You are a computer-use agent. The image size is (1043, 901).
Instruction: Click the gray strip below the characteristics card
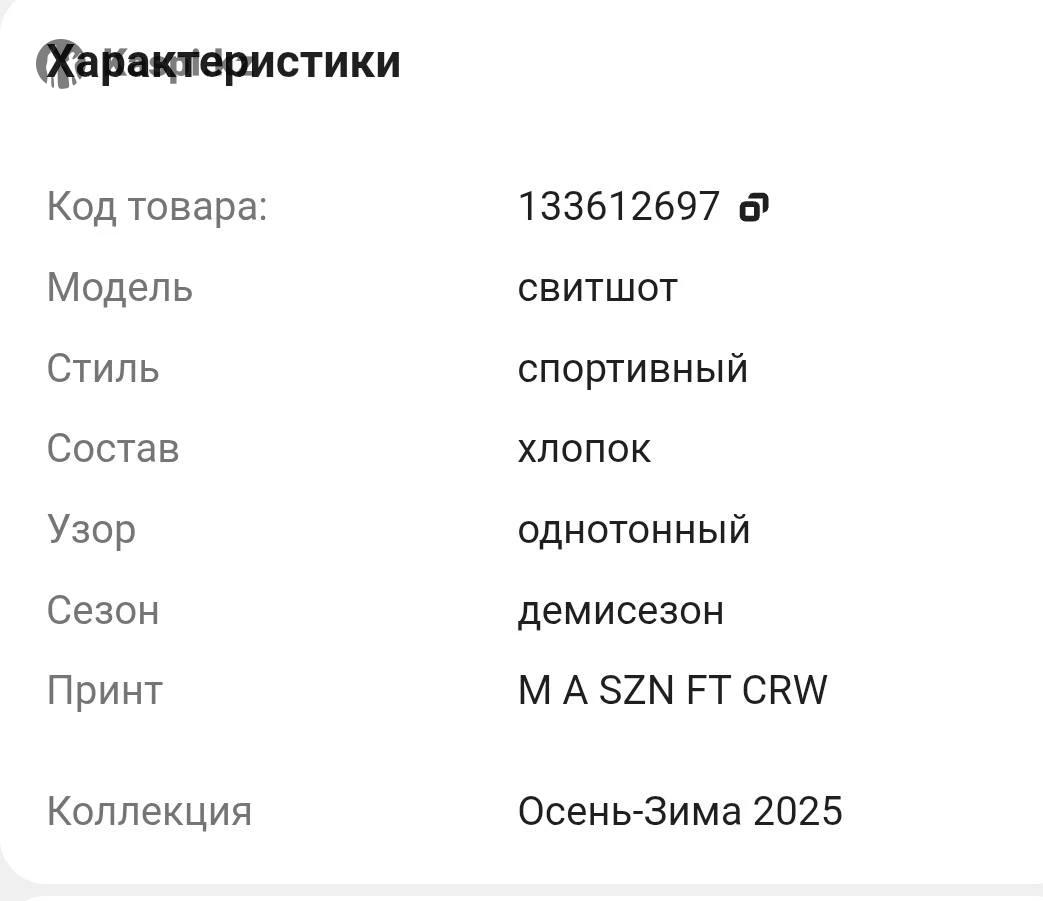[521, 892]
